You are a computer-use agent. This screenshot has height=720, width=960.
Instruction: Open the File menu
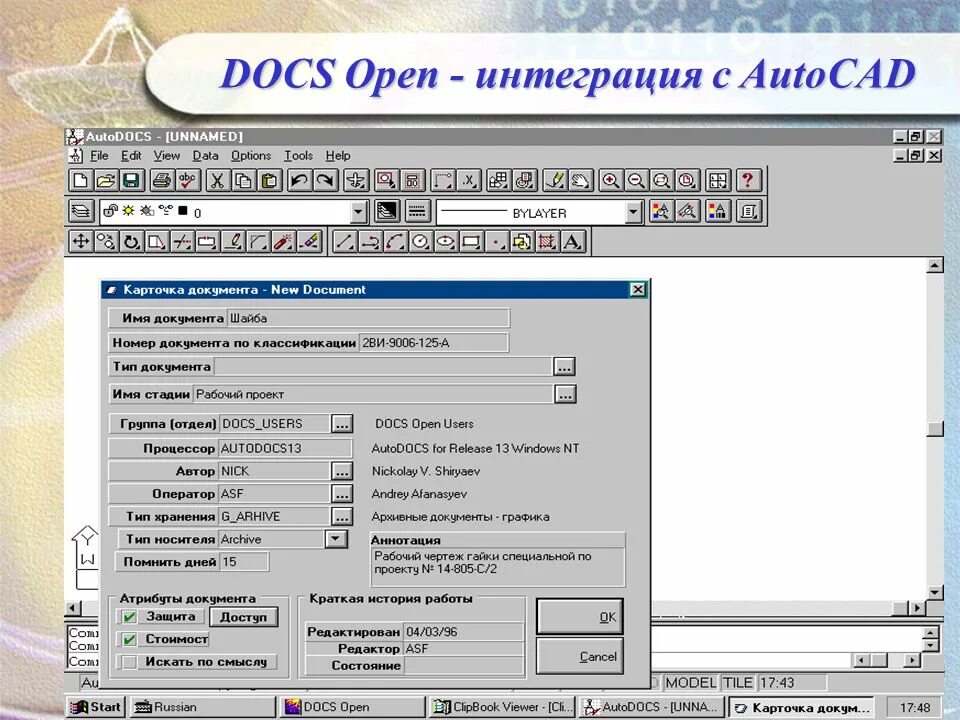click(x=99, y=156)
